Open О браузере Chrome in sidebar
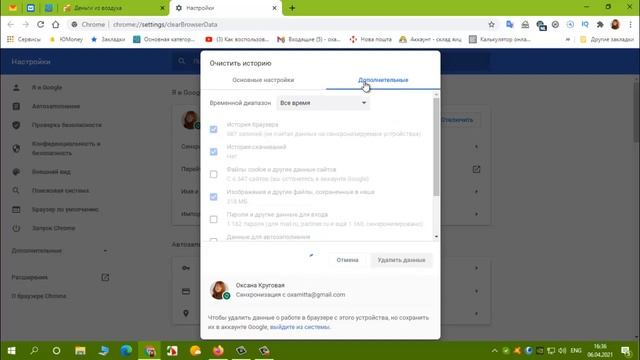Image resolution: width=640 pixels, height=360 pixels. coord(39,296)
